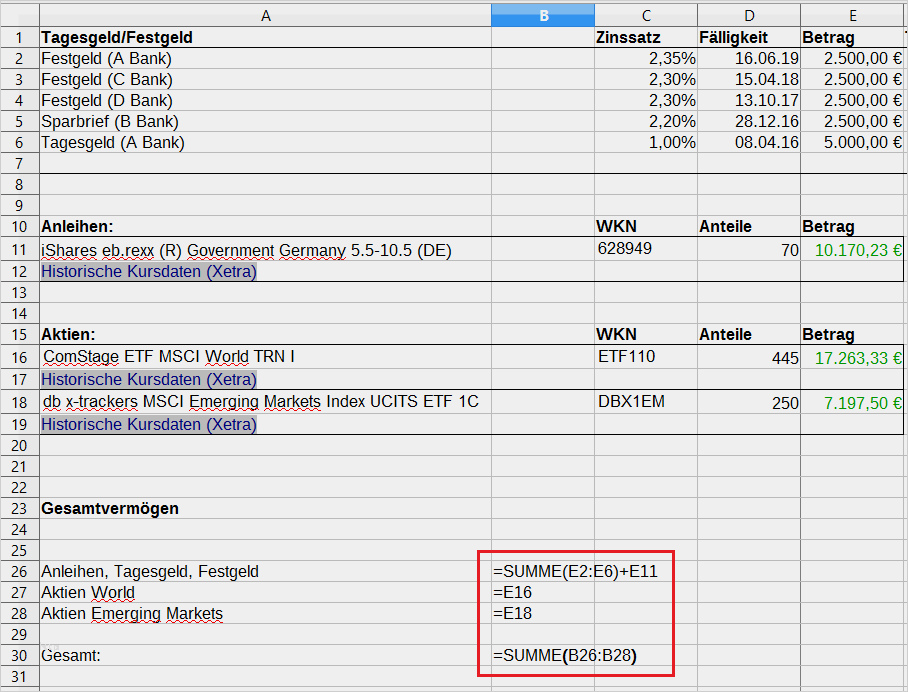The width and height of the screenshot is (908, 692).
Task: Select the ETF110 WKN cell
Action: (x=646, y=357)
